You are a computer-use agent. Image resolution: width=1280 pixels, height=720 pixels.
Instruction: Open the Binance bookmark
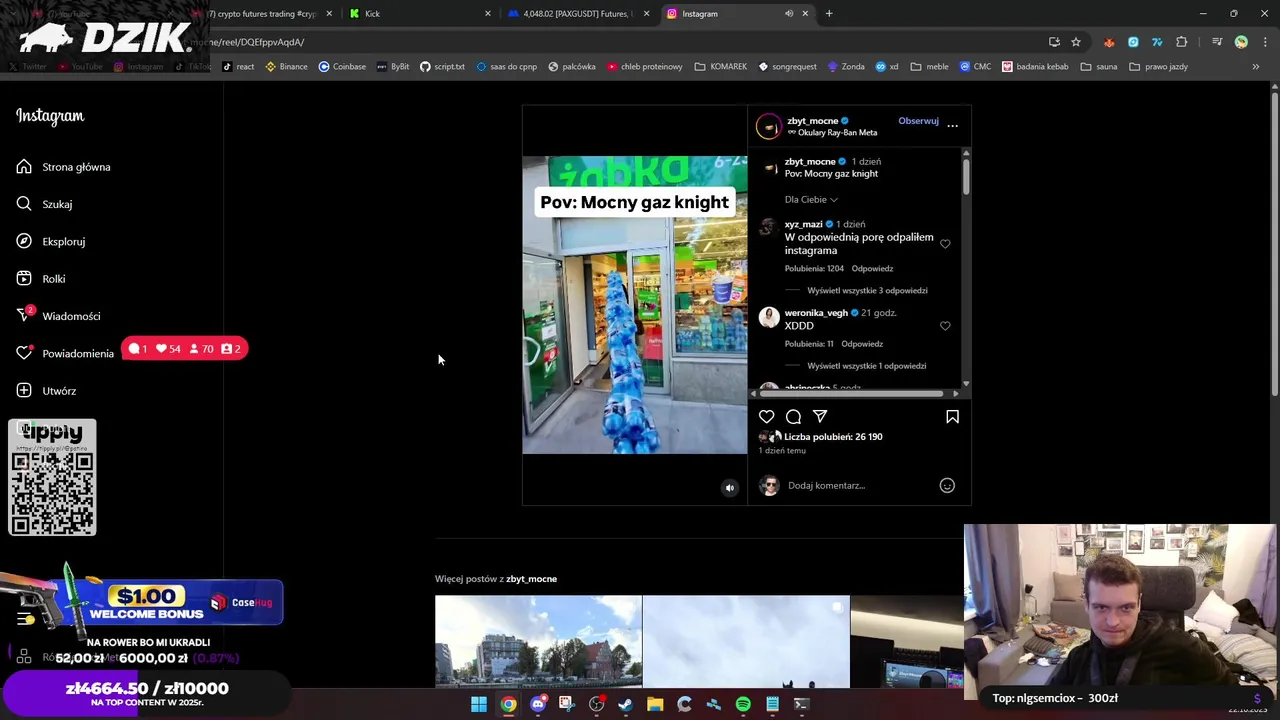click(x=286, y=67)
